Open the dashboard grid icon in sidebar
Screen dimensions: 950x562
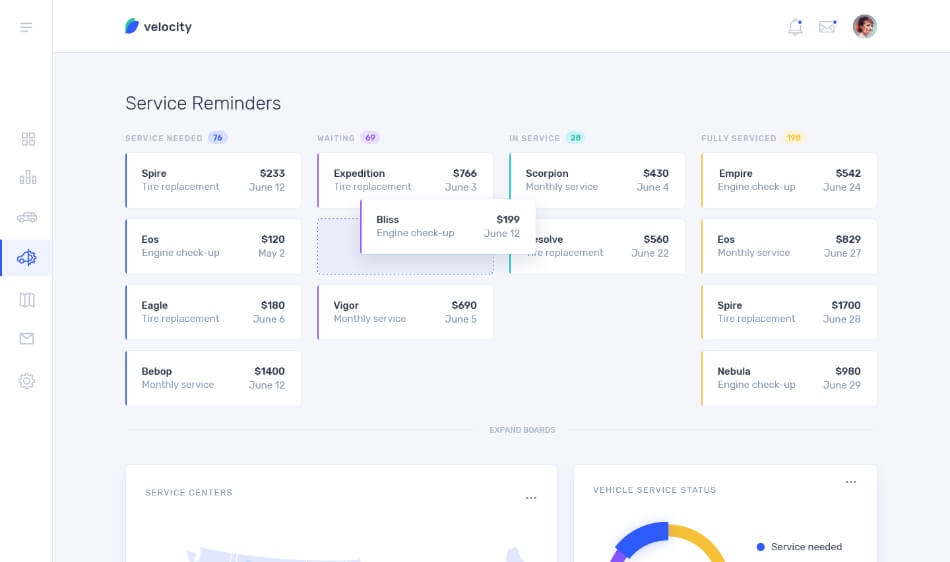click(28, 139)
